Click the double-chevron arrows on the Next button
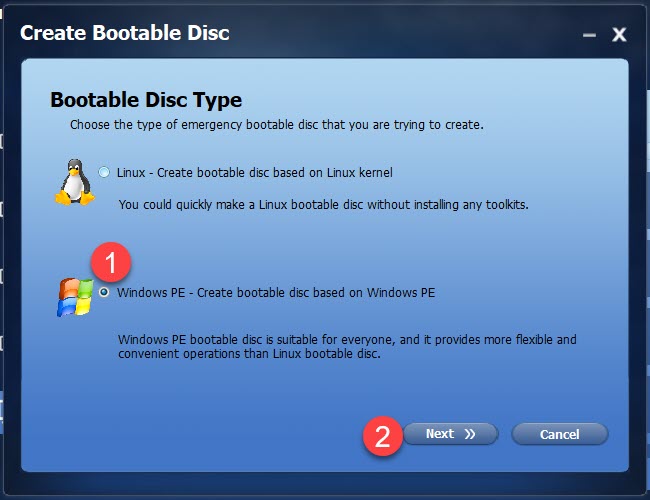Screen dimensions: 650x500 click(470, 434)
